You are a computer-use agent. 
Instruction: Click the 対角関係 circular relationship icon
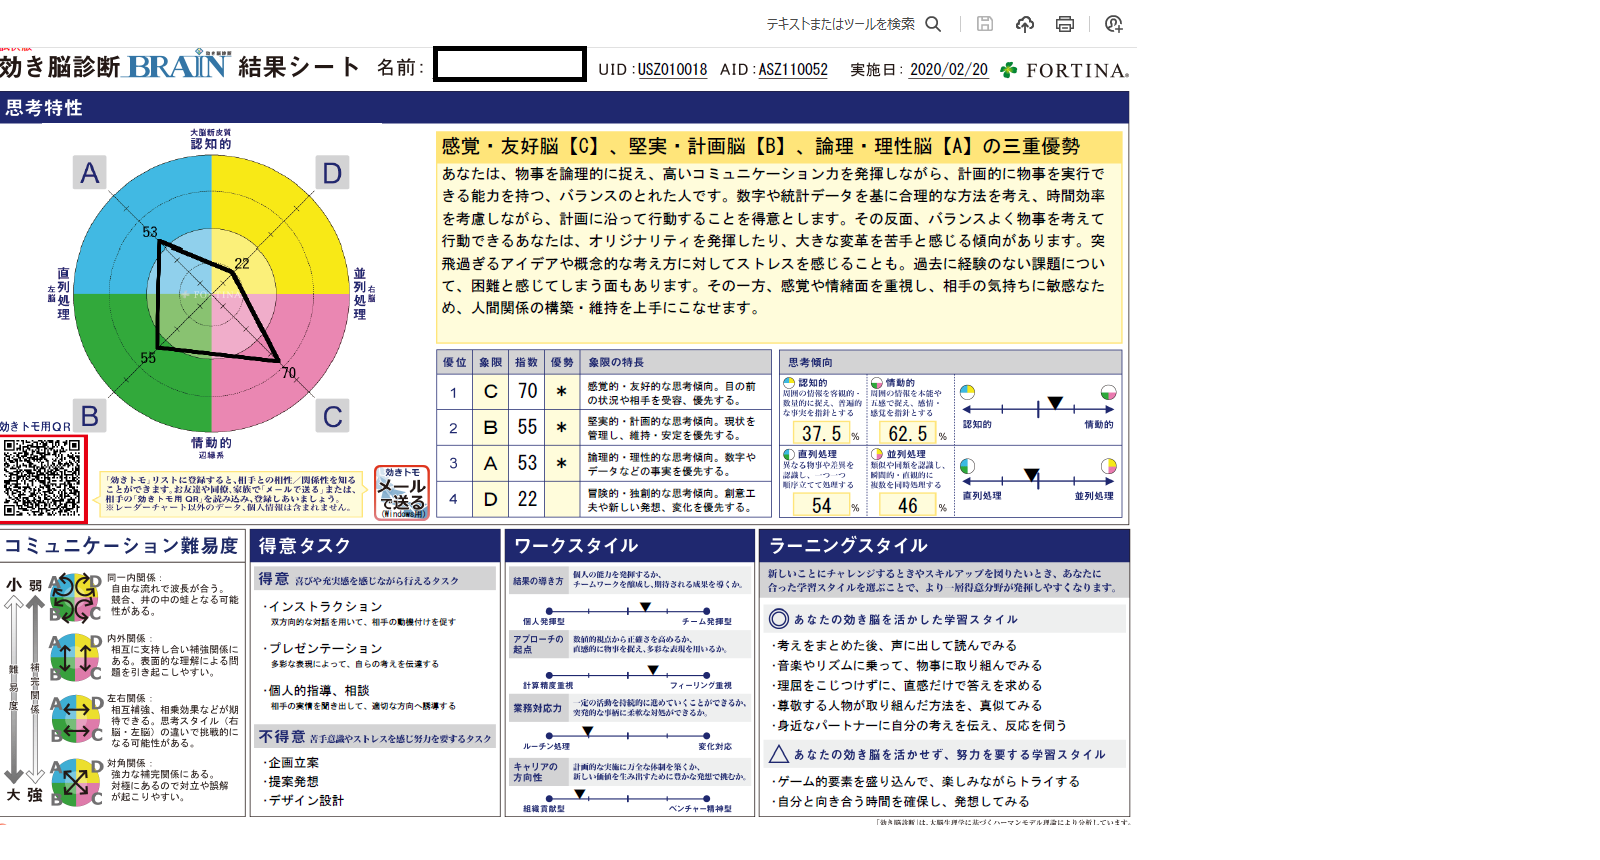pyautogui.click(x=76, y=782)
